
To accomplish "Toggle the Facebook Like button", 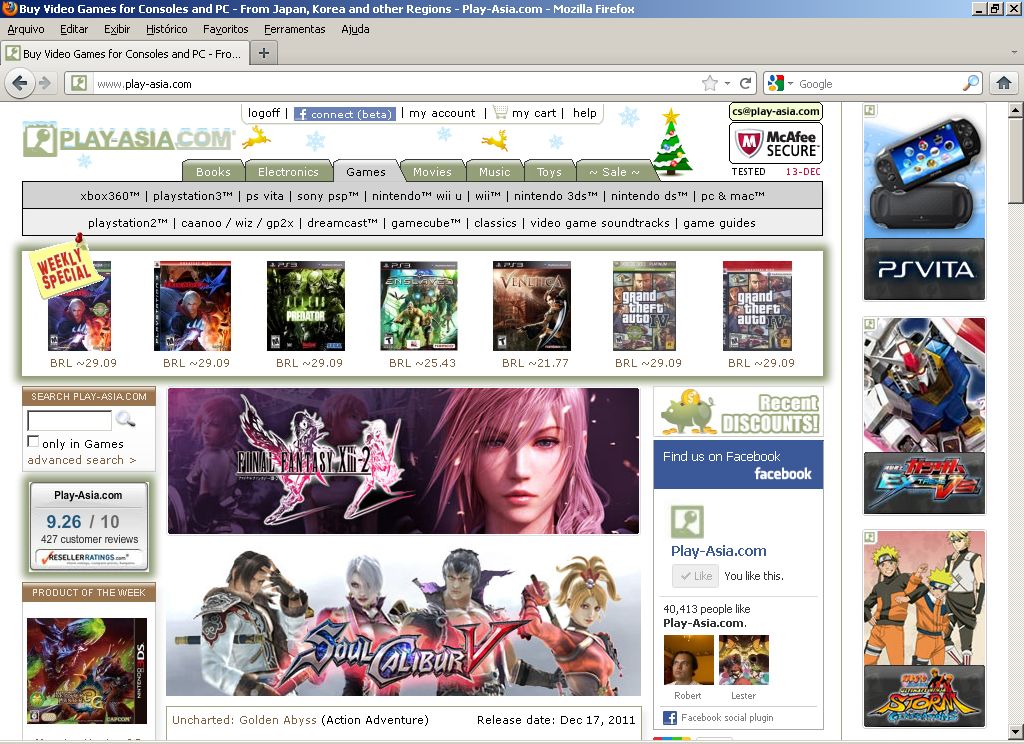I will pos(694,576).
